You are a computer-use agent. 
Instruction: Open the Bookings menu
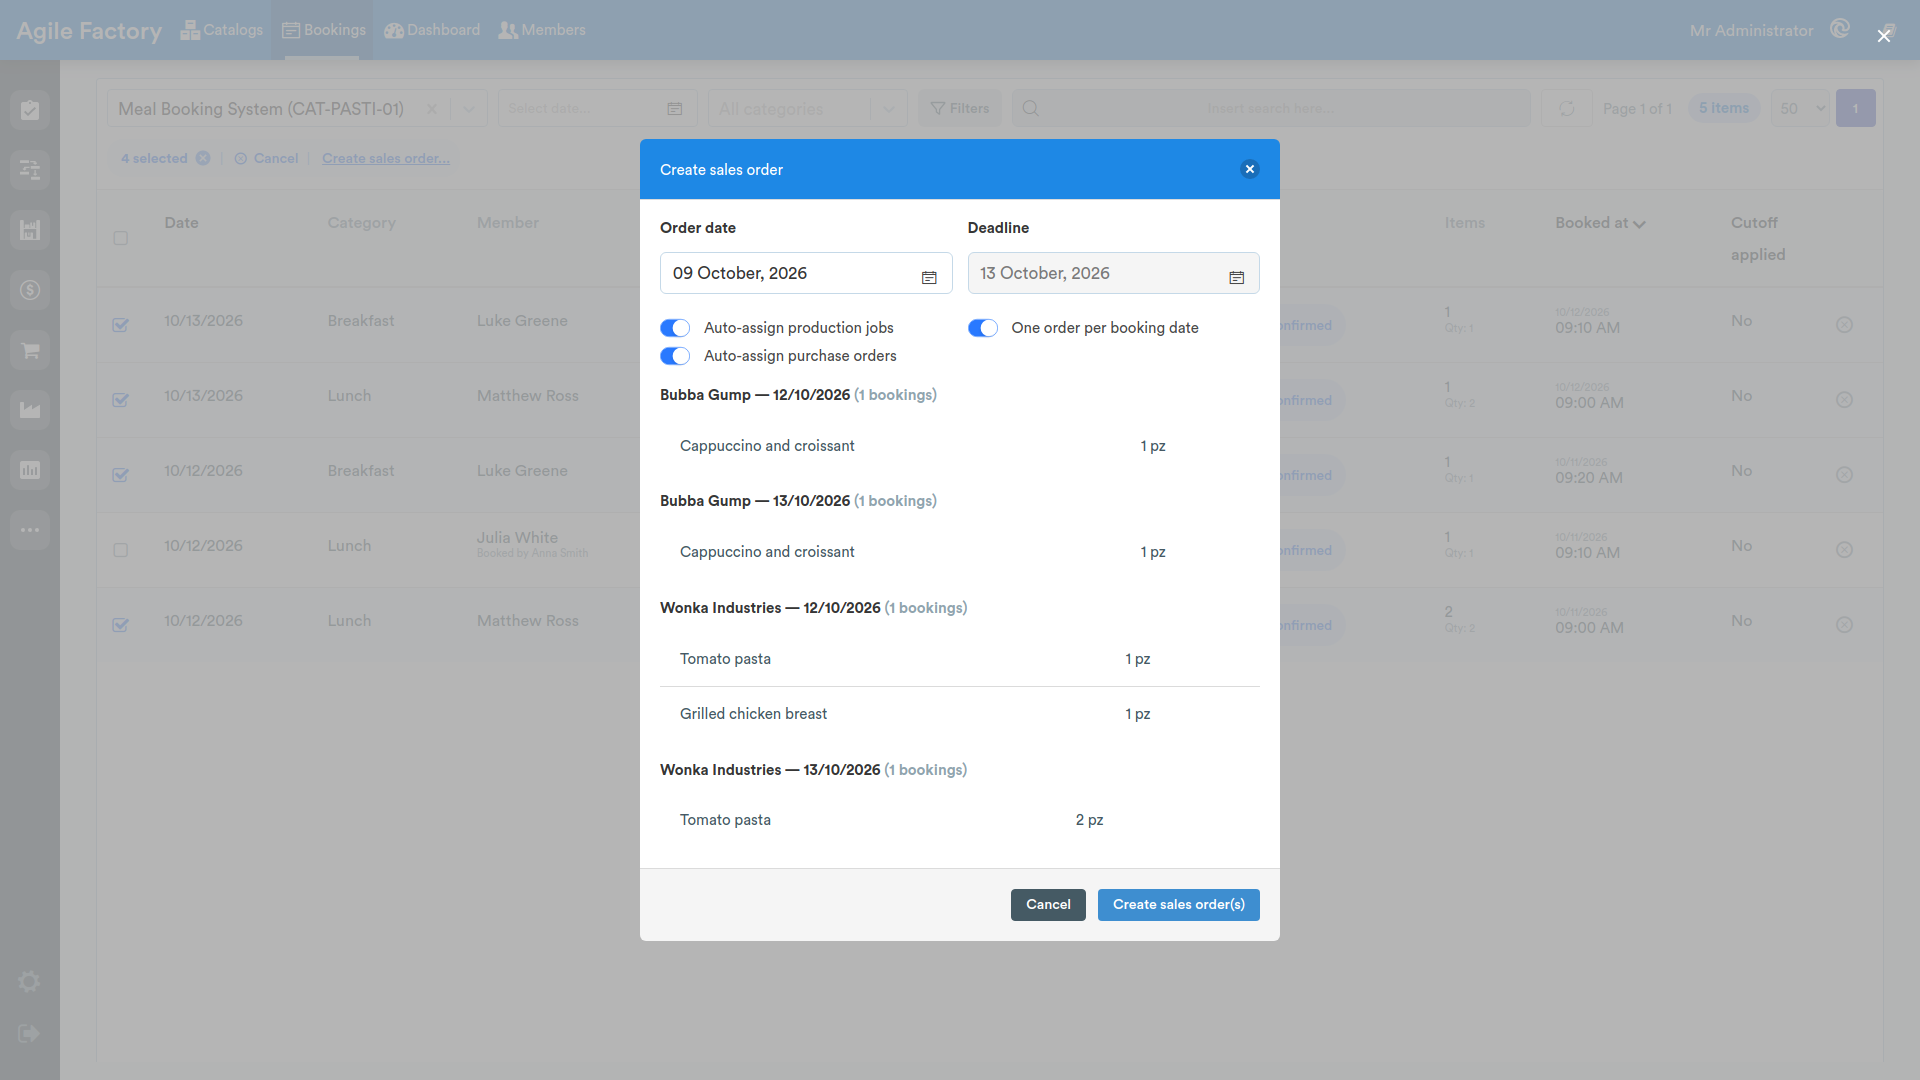(324, 30)
